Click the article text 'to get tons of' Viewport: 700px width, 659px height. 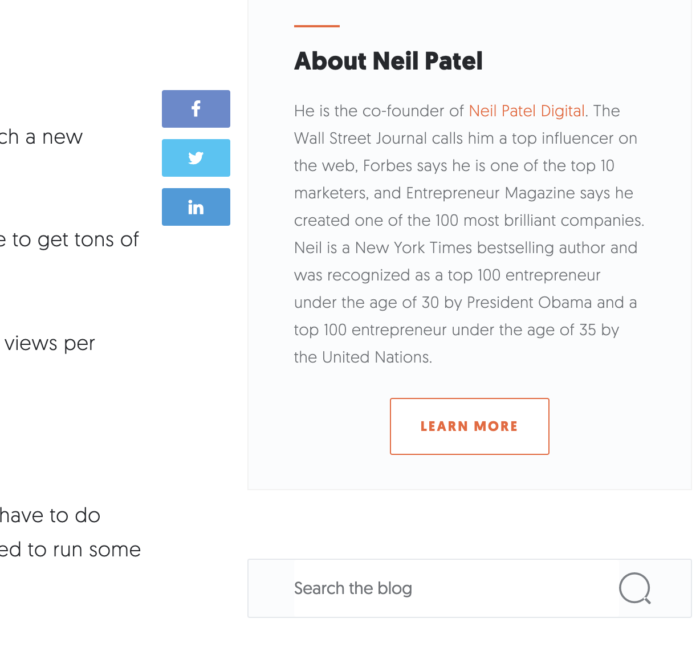coord(75,240)
